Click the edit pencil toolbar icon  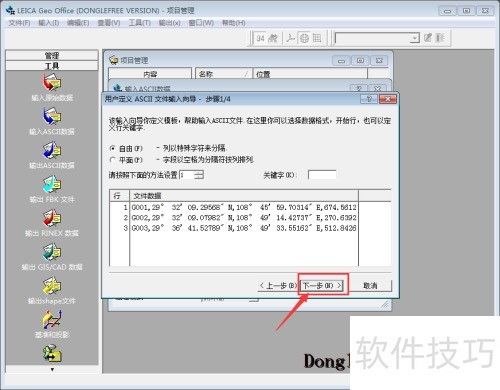[428, 38]
